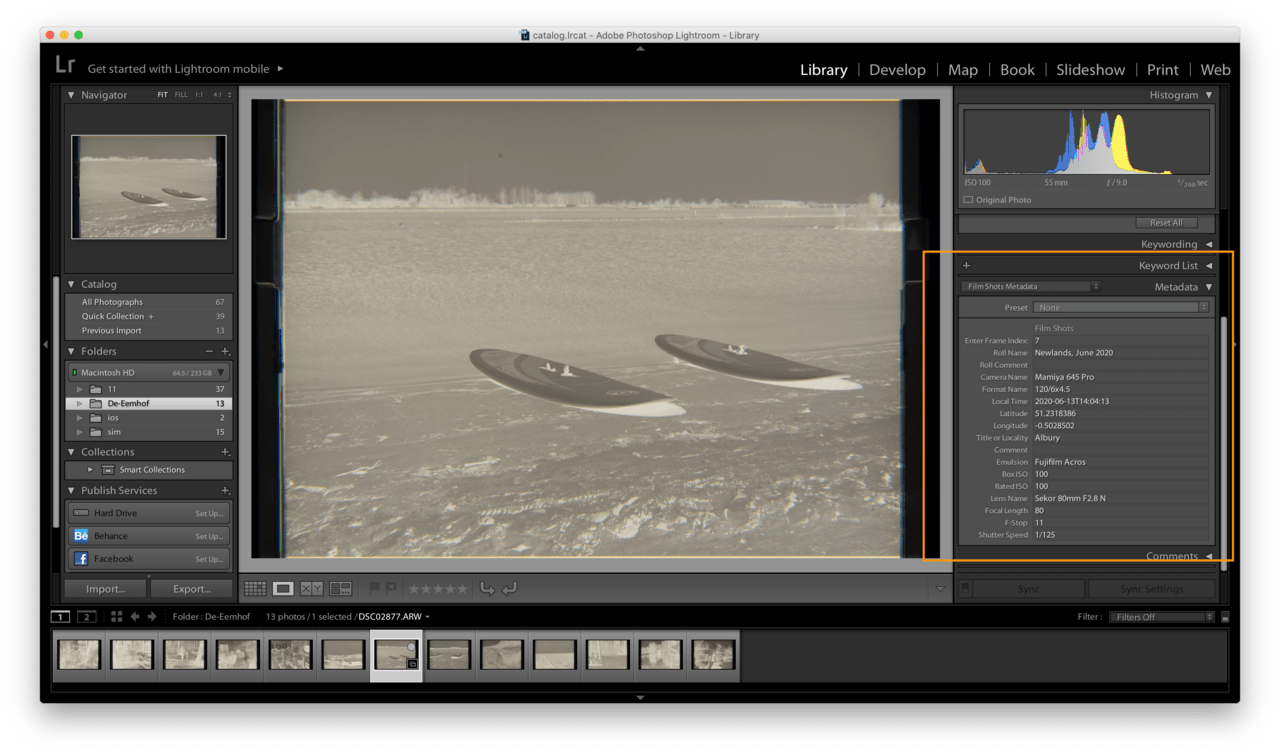Click the Facebook publish service icon
1280x756 pixels.
(81, 559)
